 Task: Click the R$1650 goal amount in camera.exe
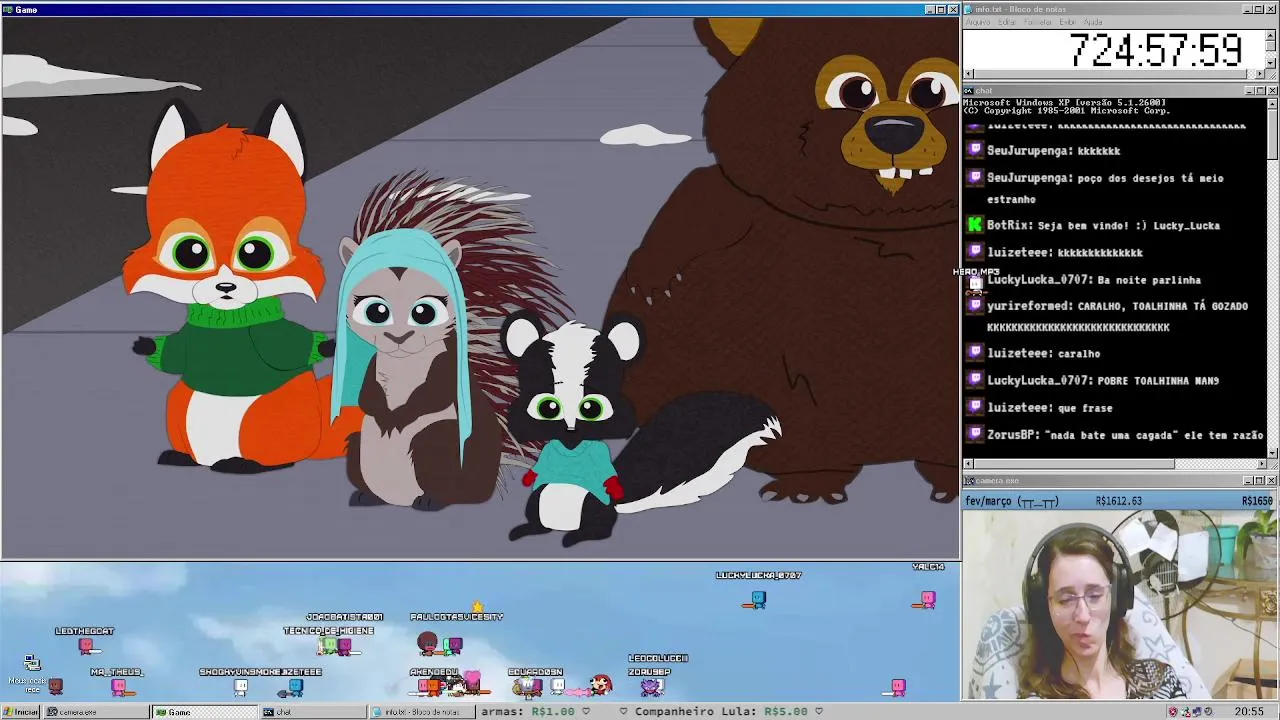point(1258,501)
